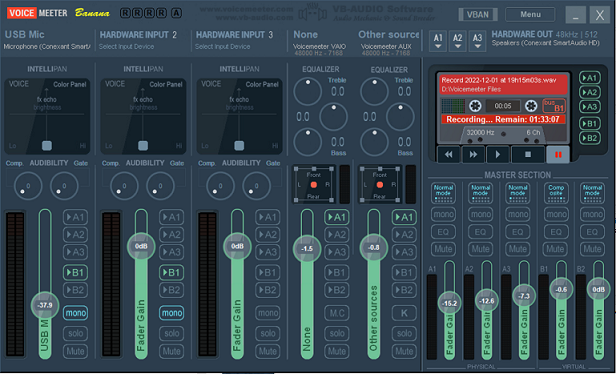Toggle Hardware Input 2 routing to A1
Image resolution: width=616 pixels, height=374 pixels.
[171, 217]
